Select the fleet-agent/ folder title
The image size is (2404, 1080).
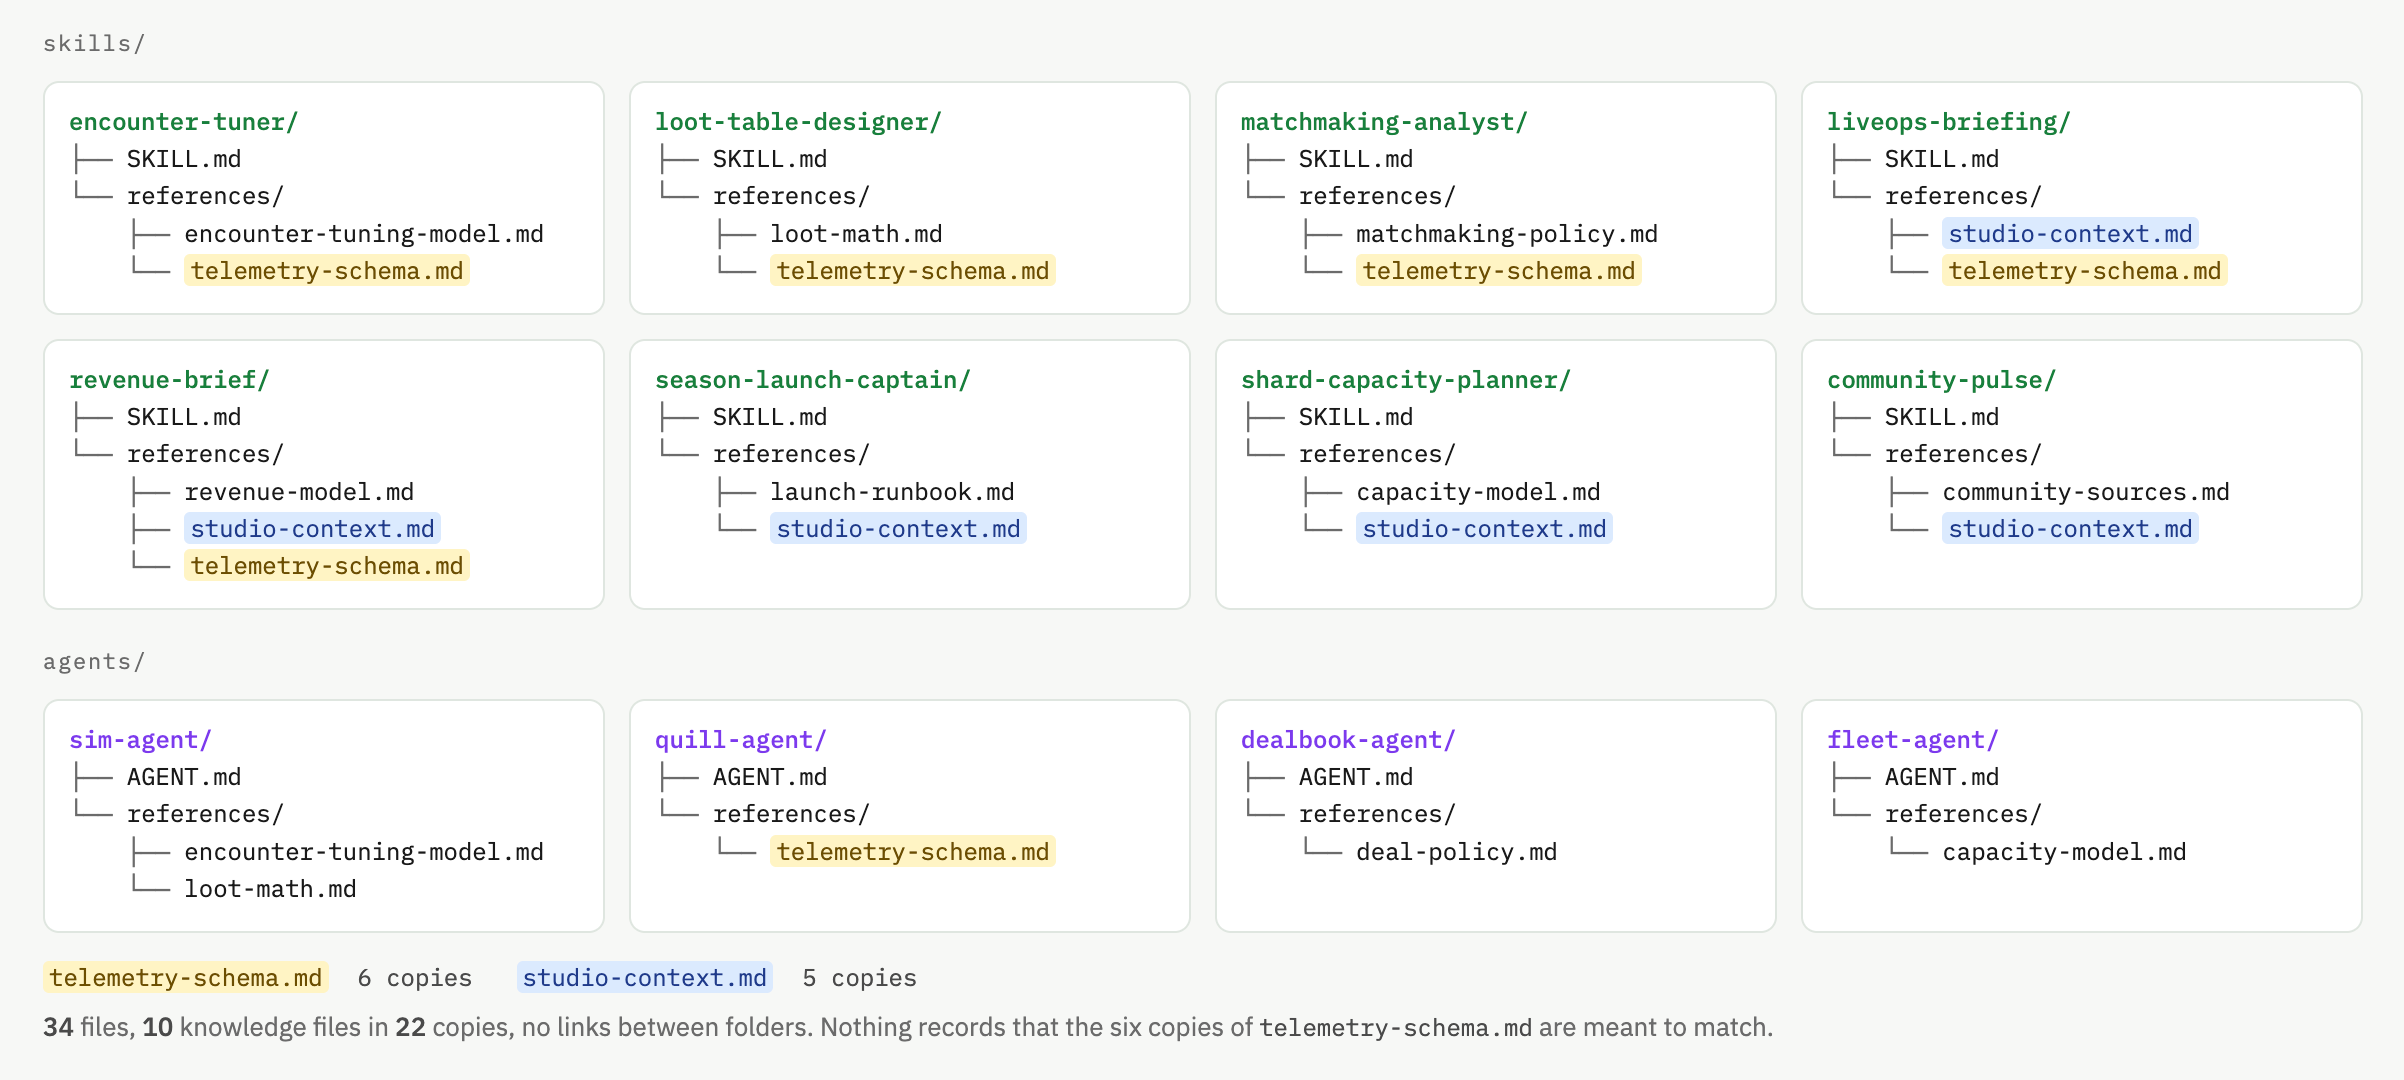point(1912,740)
